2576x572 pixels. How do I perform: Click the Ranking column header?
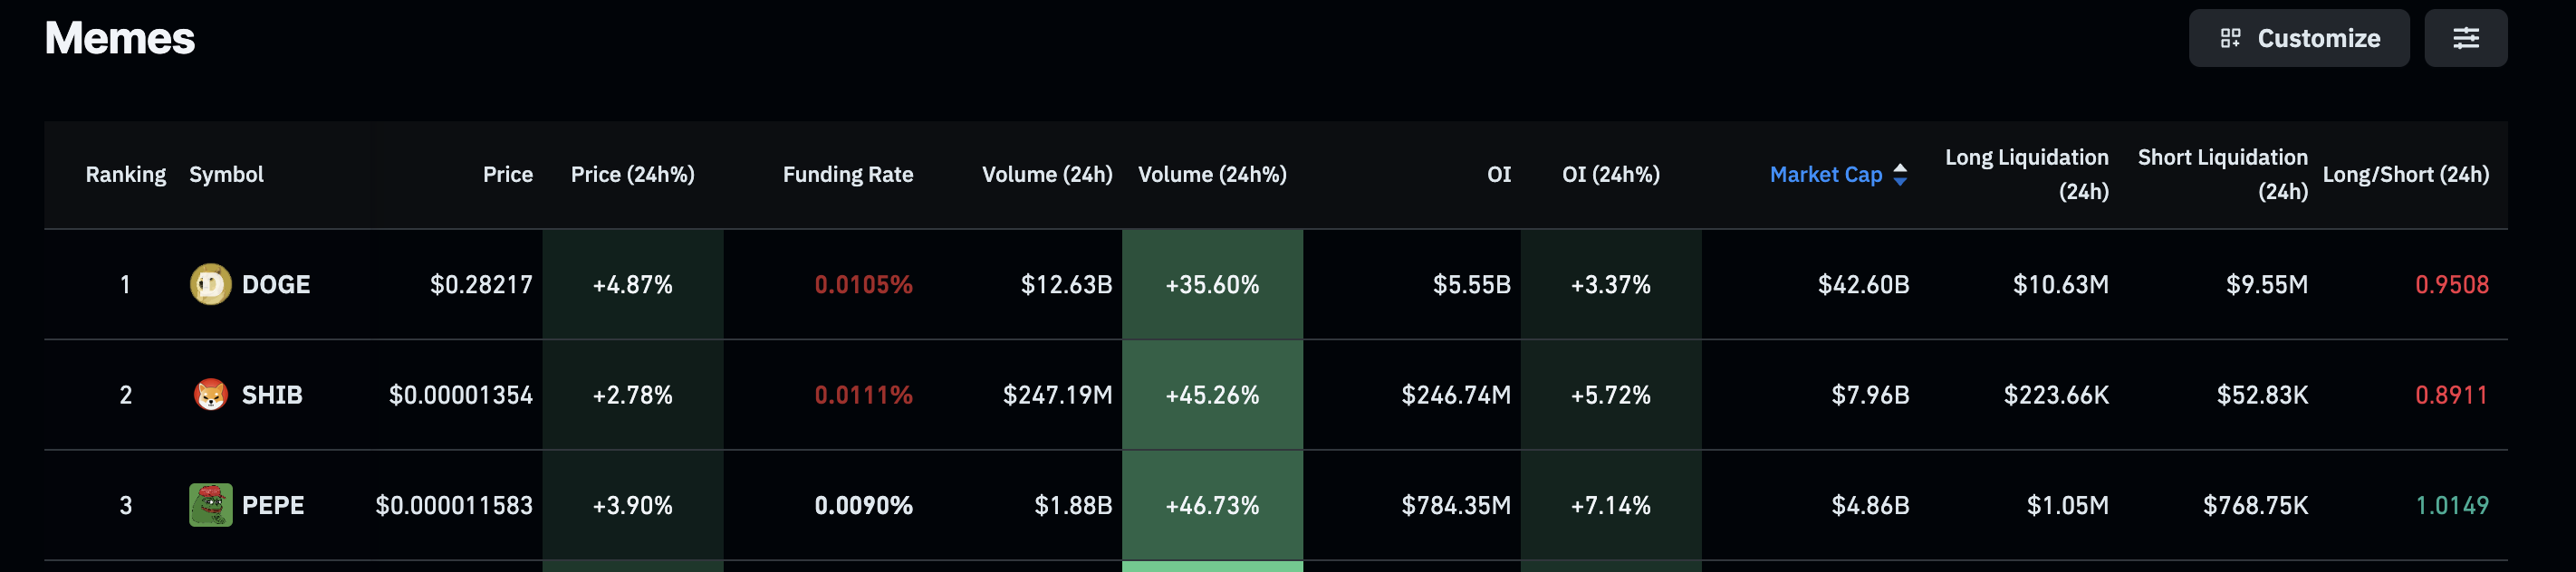click(x=125, y=175)
